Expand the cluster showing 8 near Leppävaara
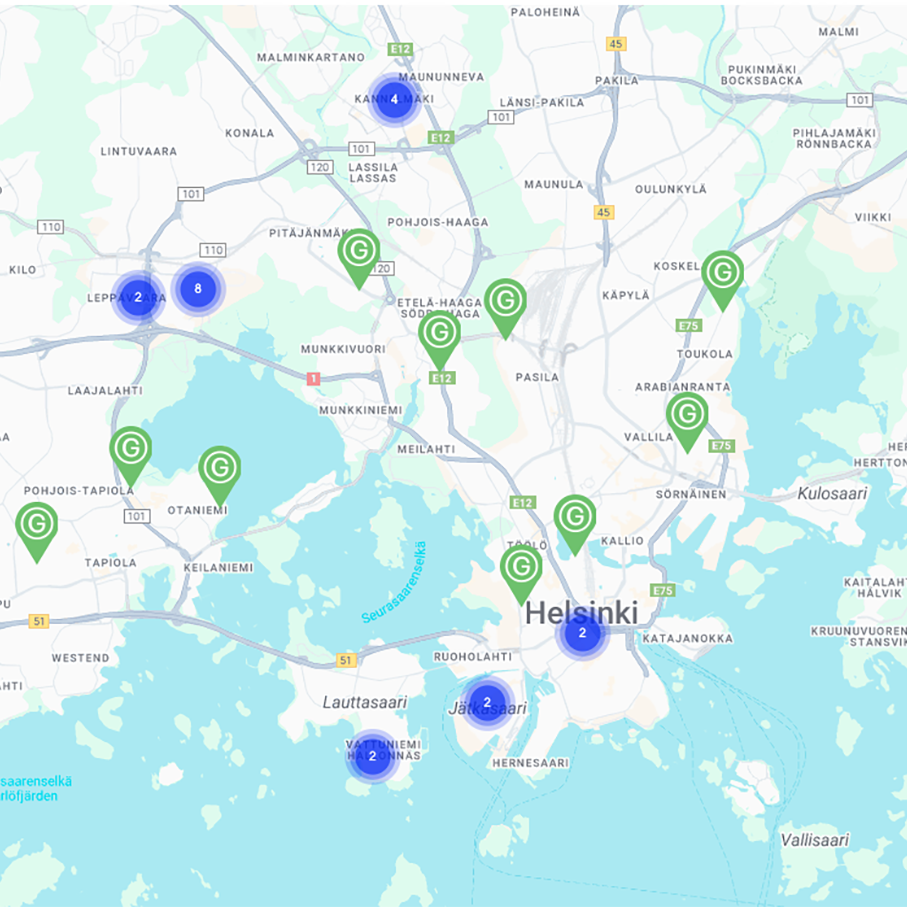 coord(196,288)
